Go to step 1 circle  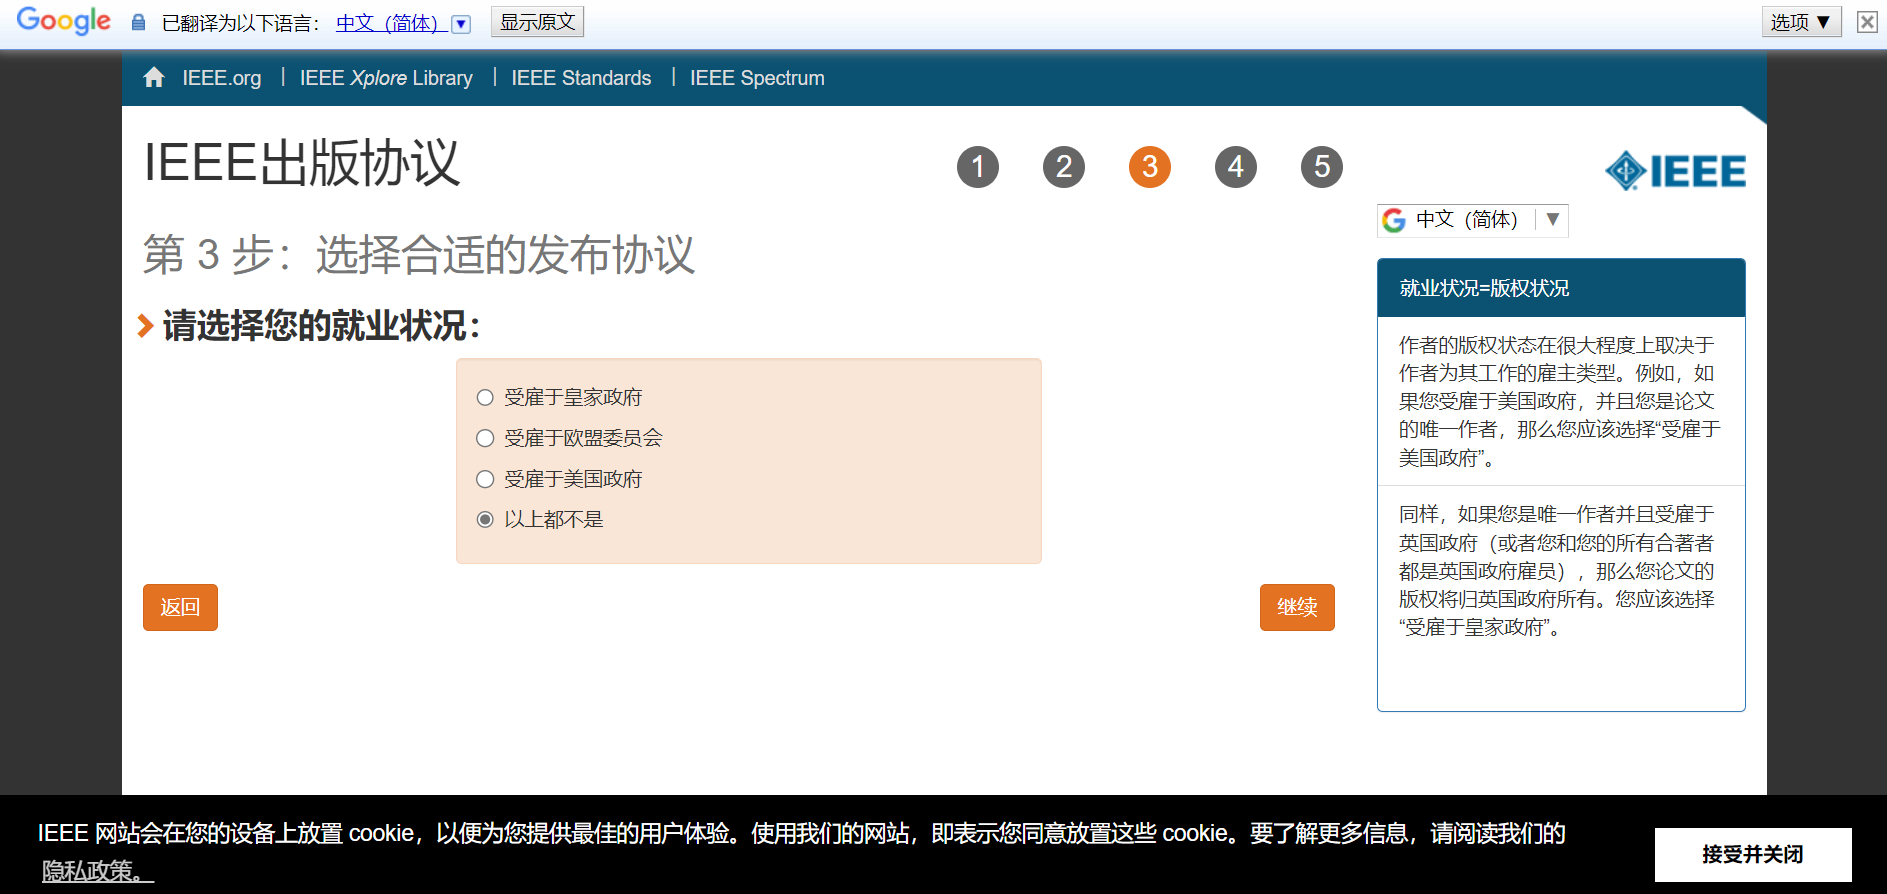point(978,167)
